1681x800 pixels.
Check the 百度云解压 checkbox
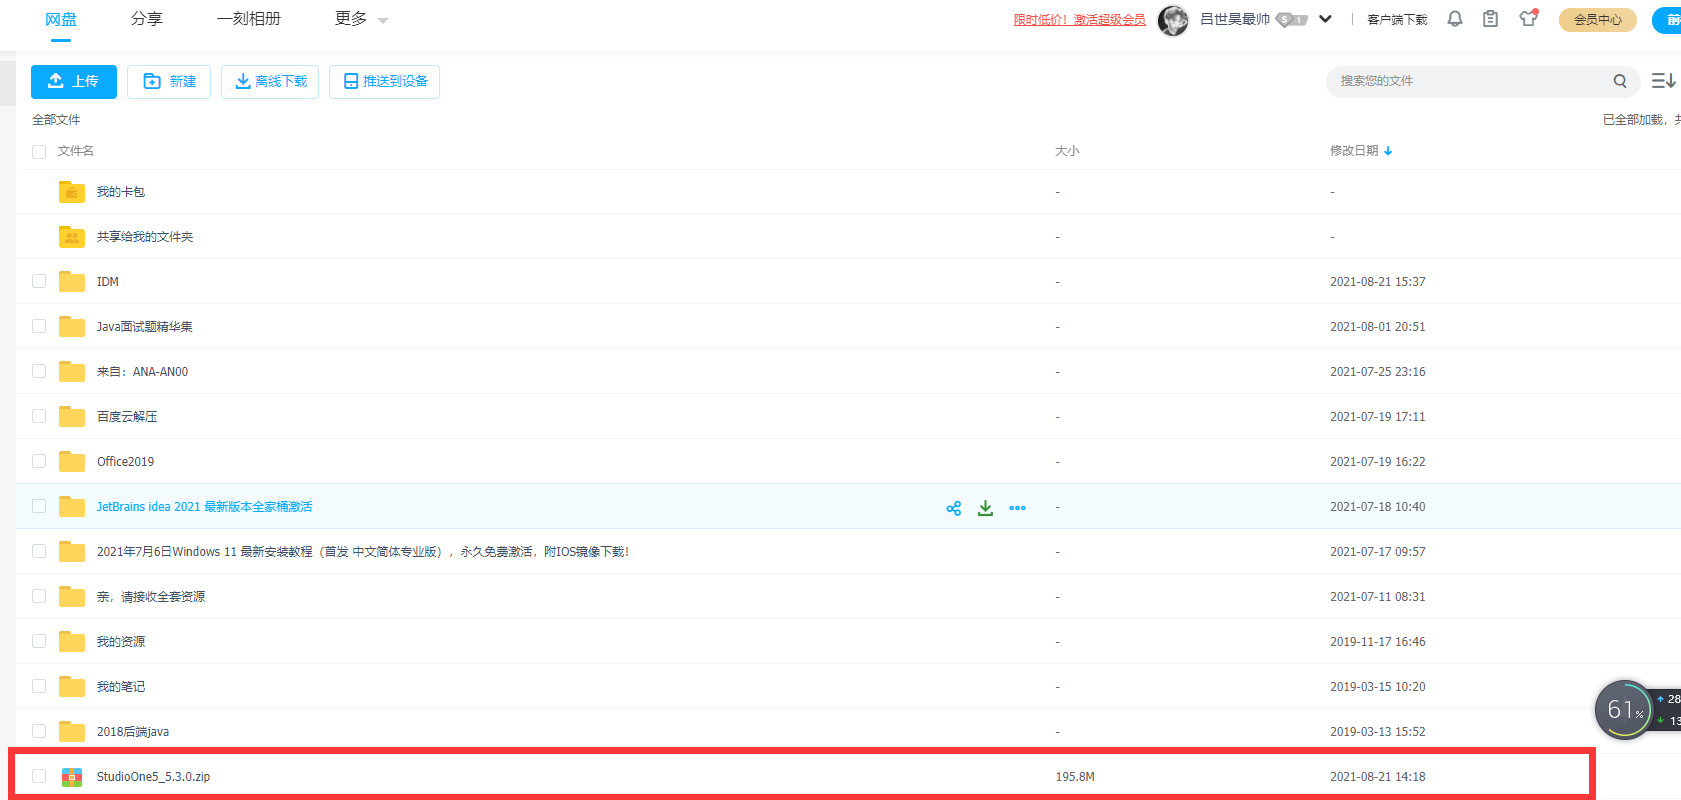pos(39,416)
